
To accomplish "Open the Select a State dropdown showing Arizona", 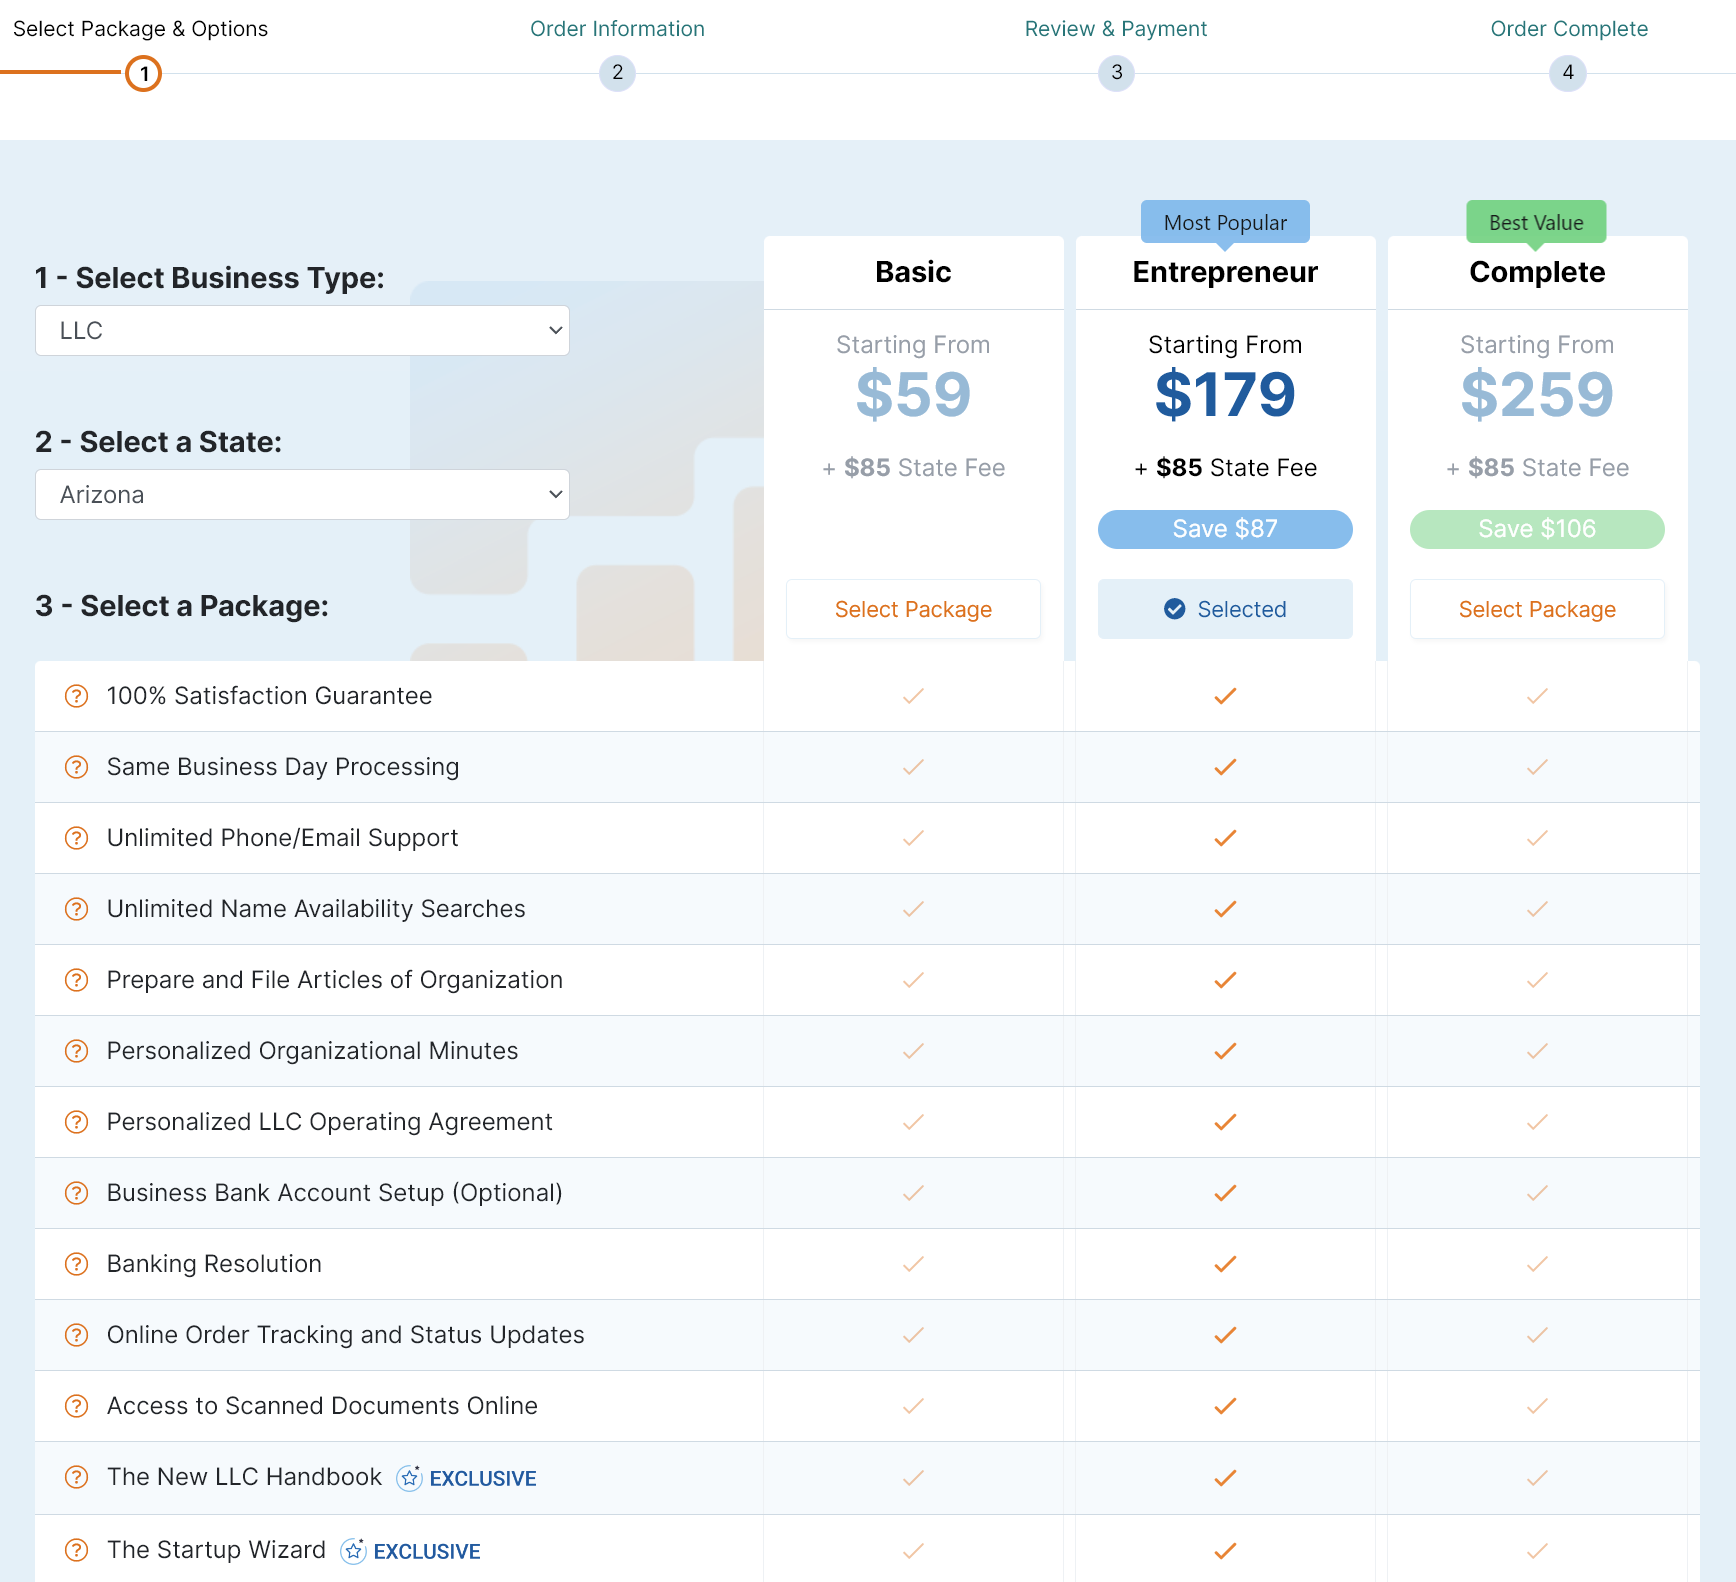I will 302,494.
